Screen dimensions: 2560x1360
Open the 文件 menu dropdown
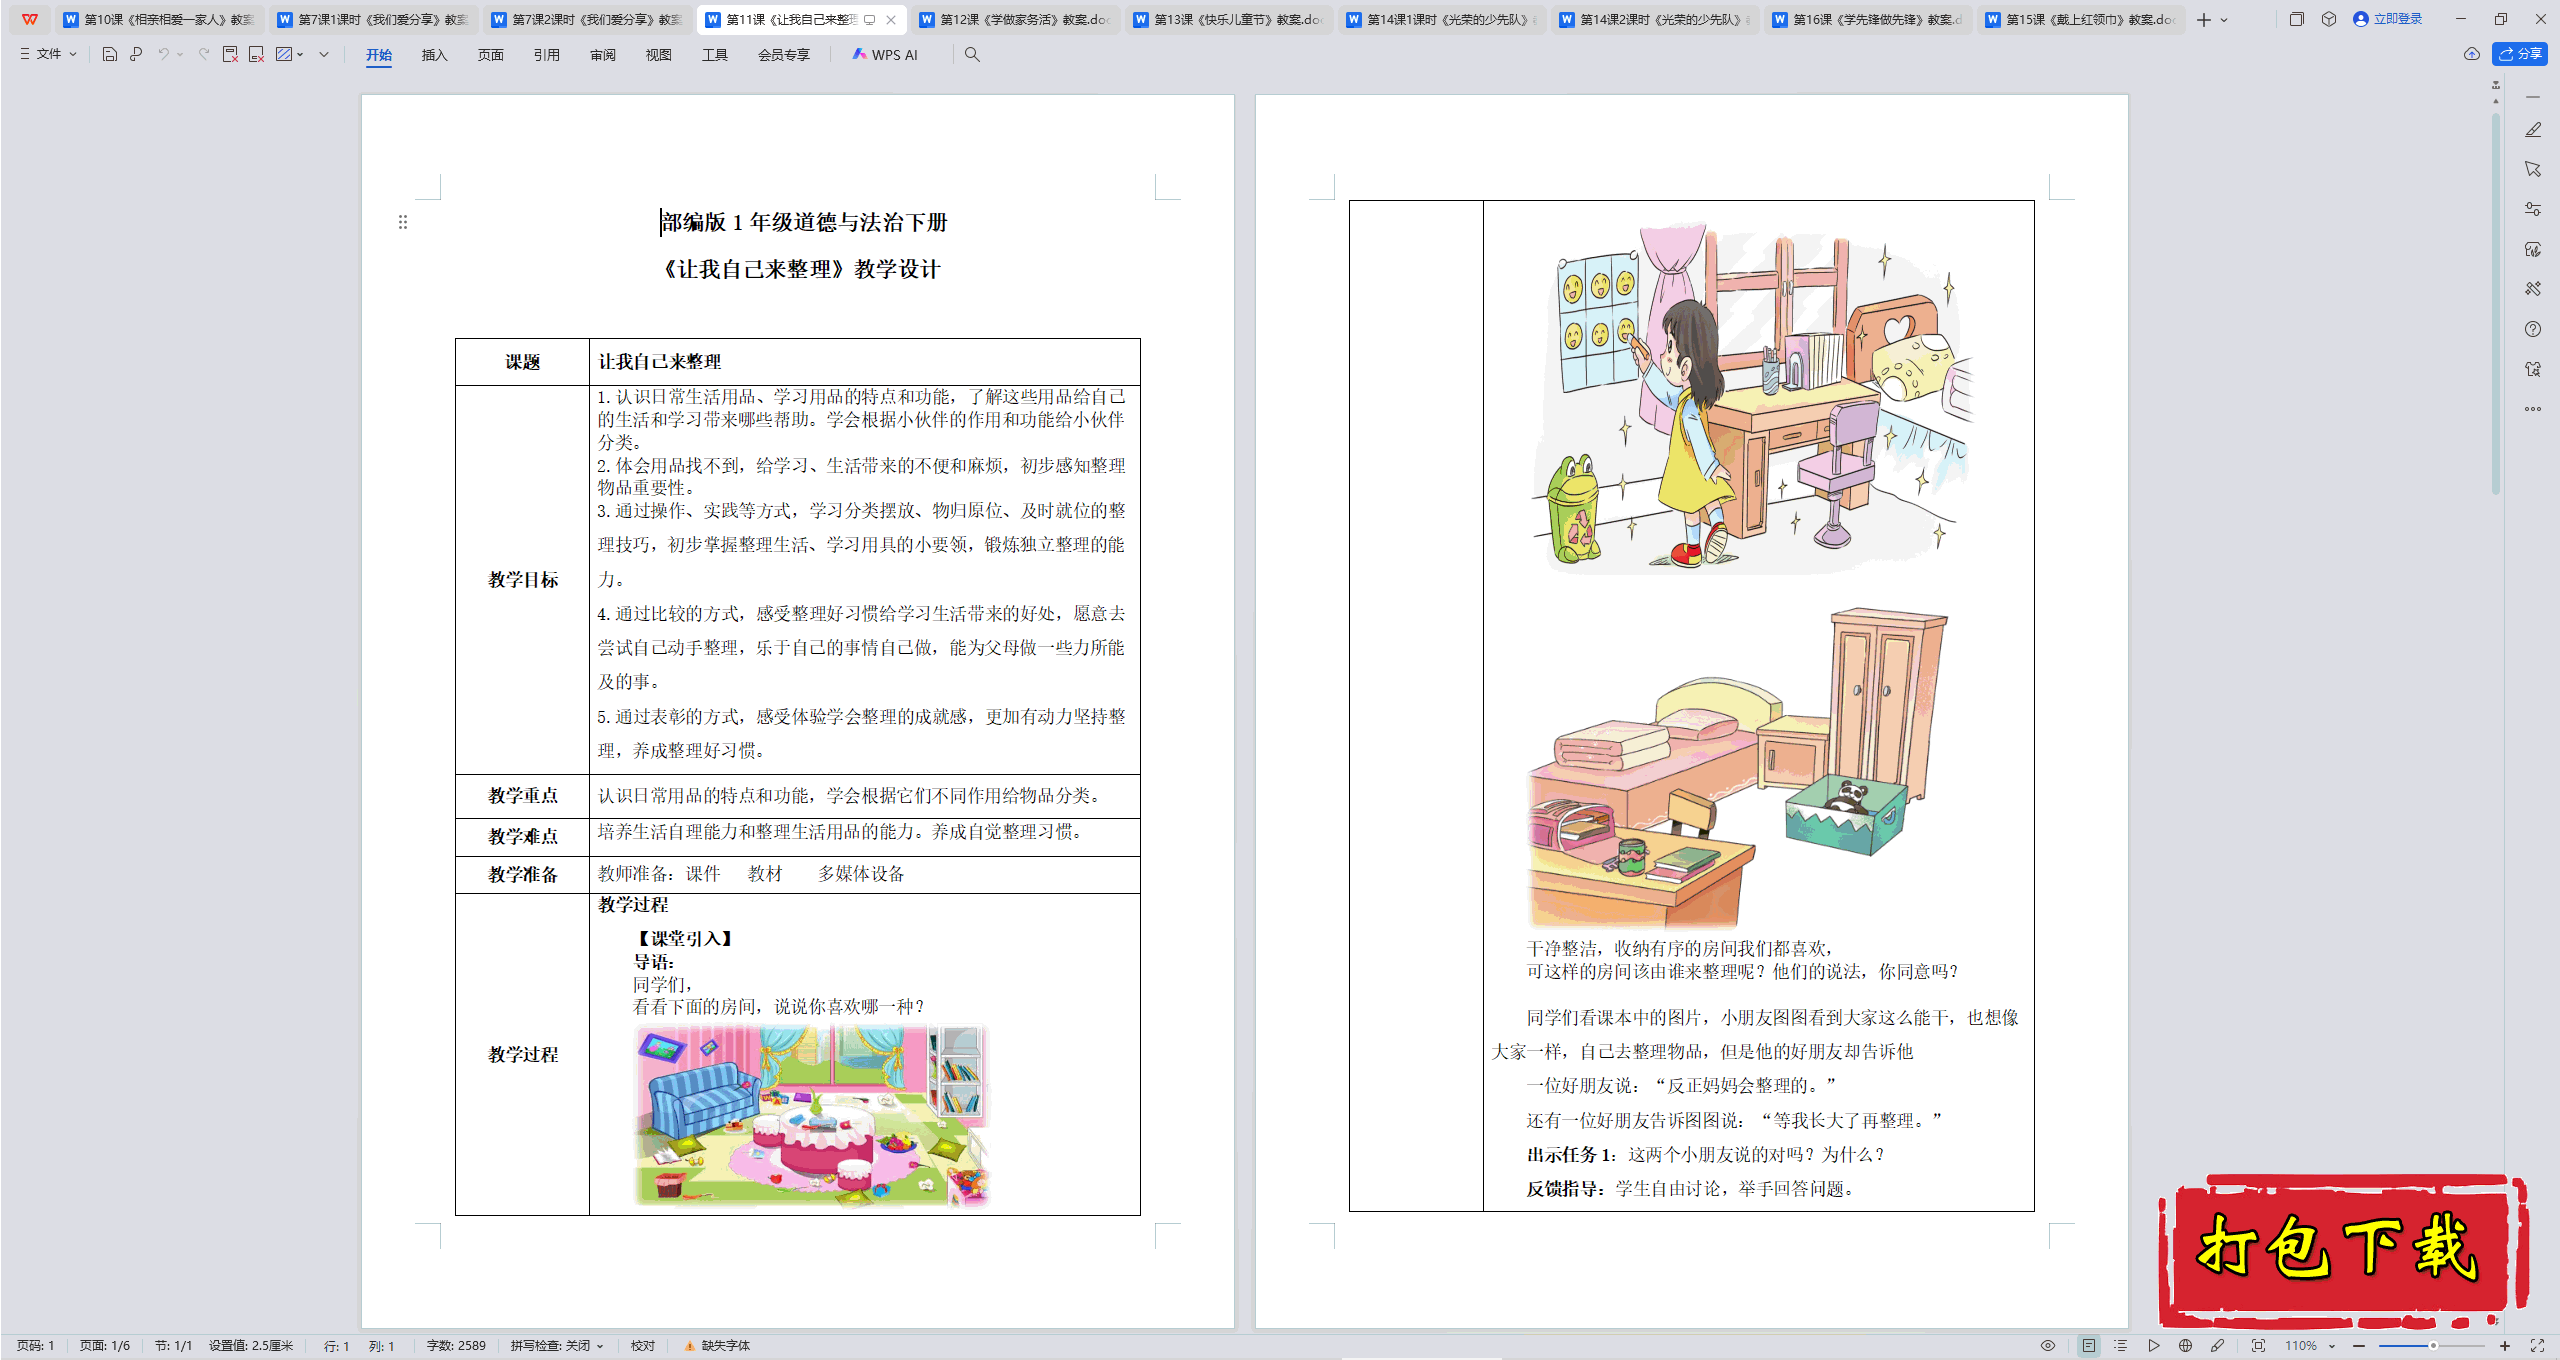coord(48,55)
